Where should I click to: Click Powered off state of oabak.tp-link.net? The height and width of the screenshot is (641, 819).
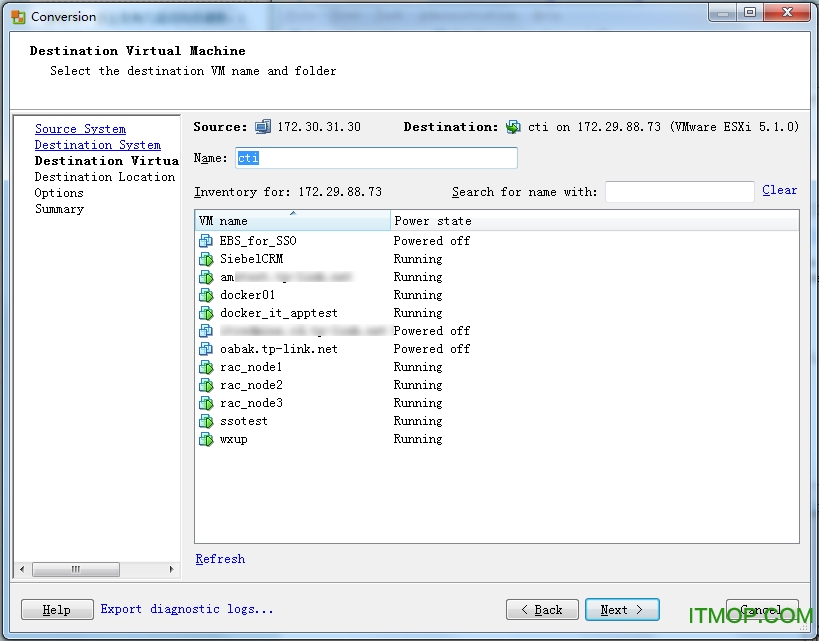tap(431, 349)
